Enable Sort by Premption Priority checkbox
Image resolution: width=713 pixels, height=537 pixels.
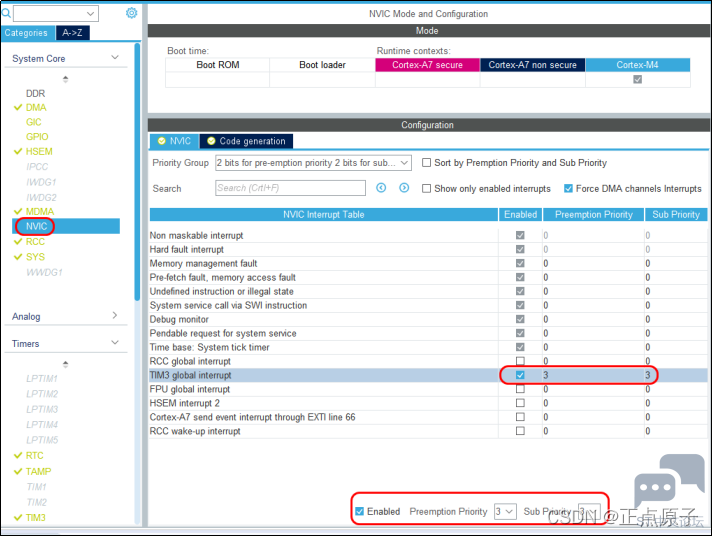point(426,162)
